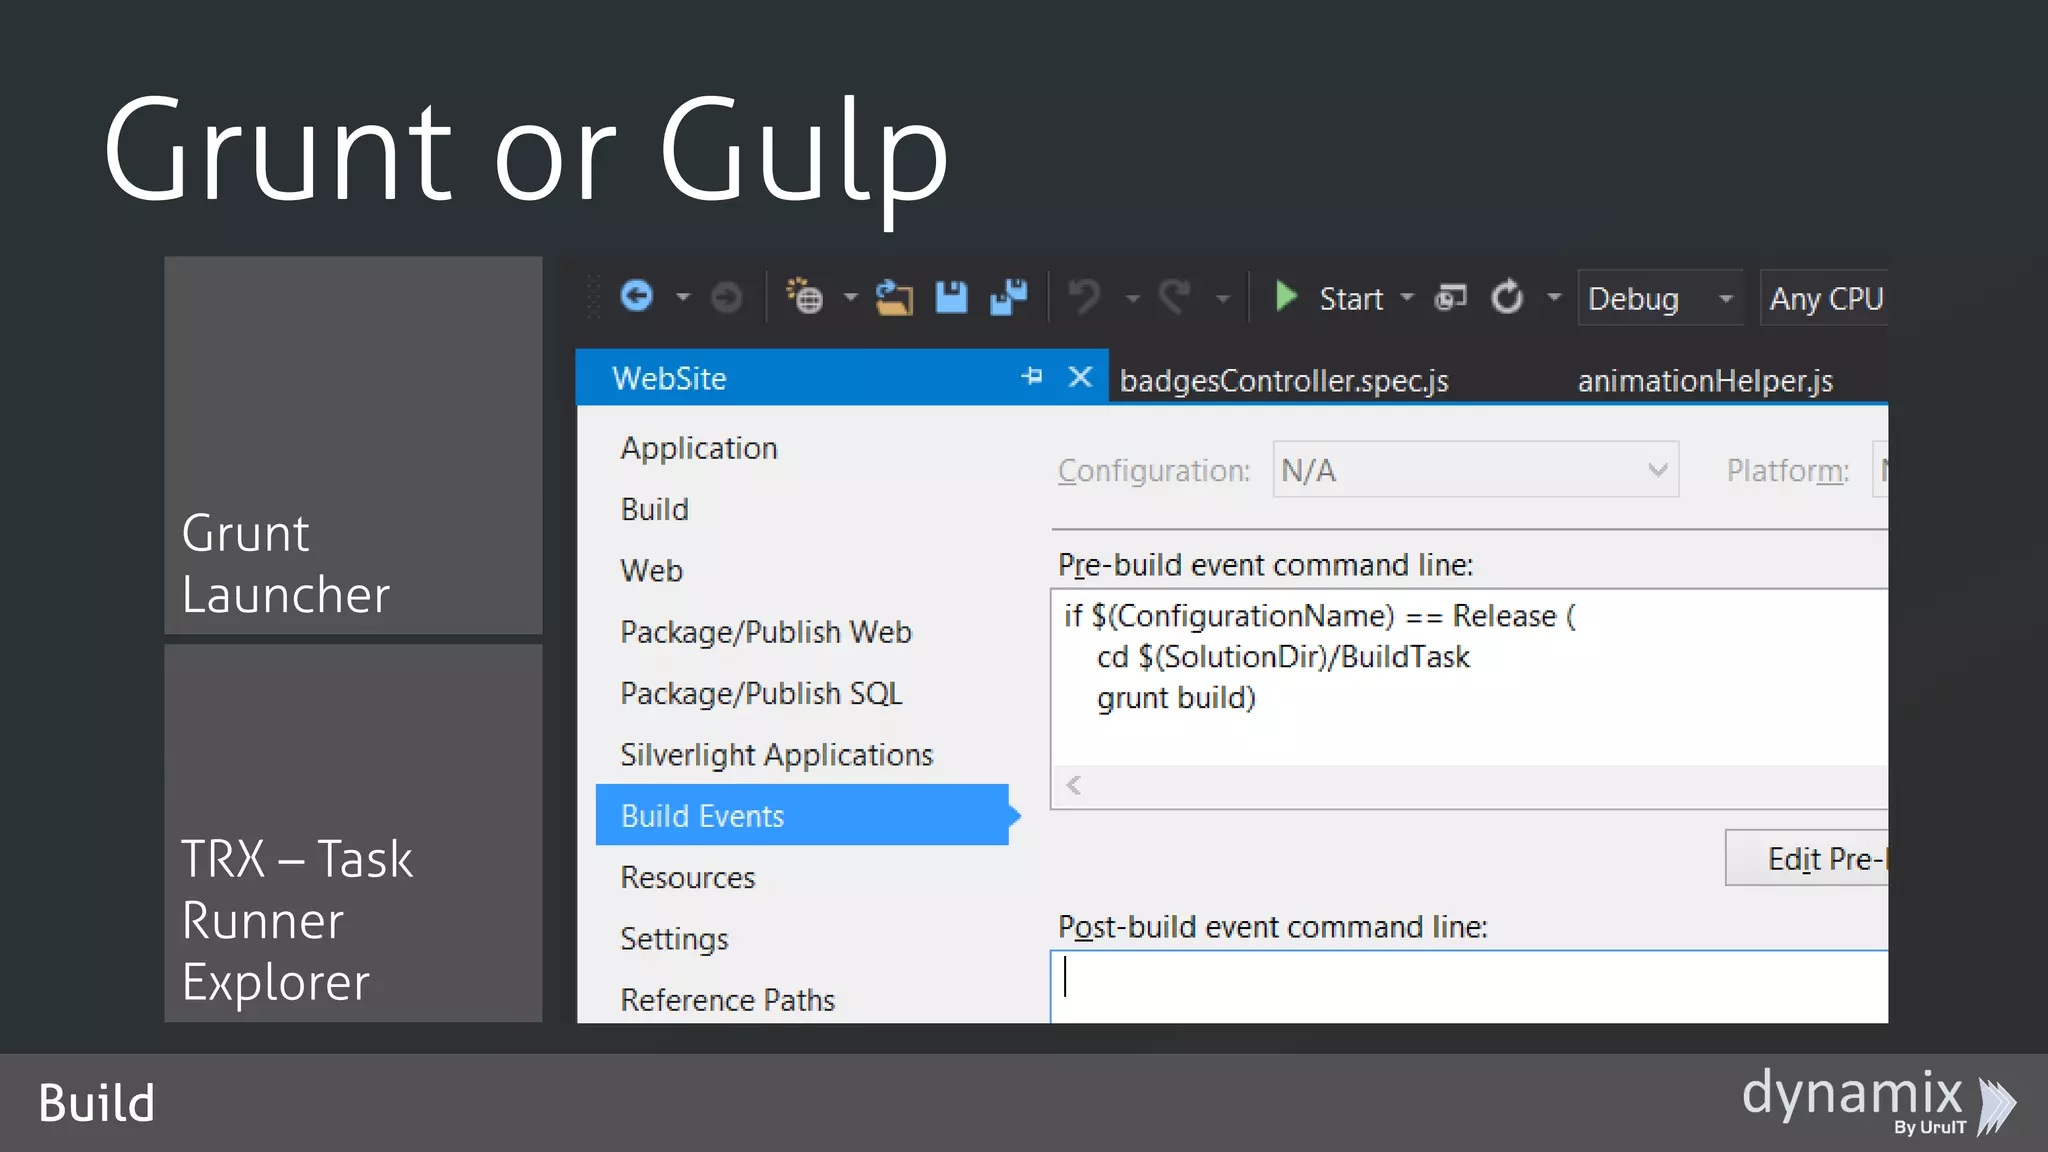Click the Redo arrow icon

click(x=1176, y=298)
